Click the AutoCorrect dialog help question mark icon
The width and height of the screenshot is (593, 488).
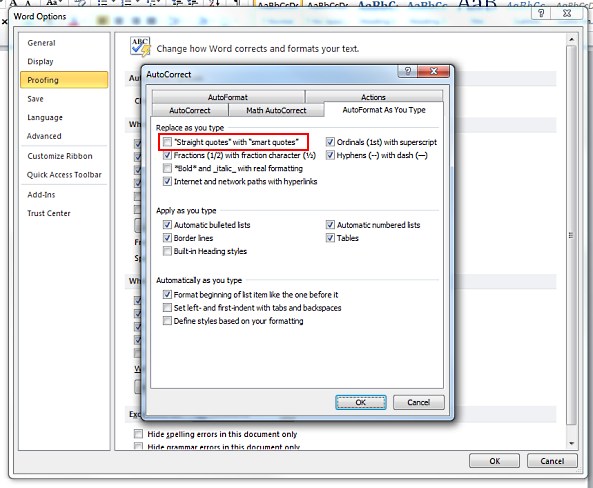[x=408, y=71]
